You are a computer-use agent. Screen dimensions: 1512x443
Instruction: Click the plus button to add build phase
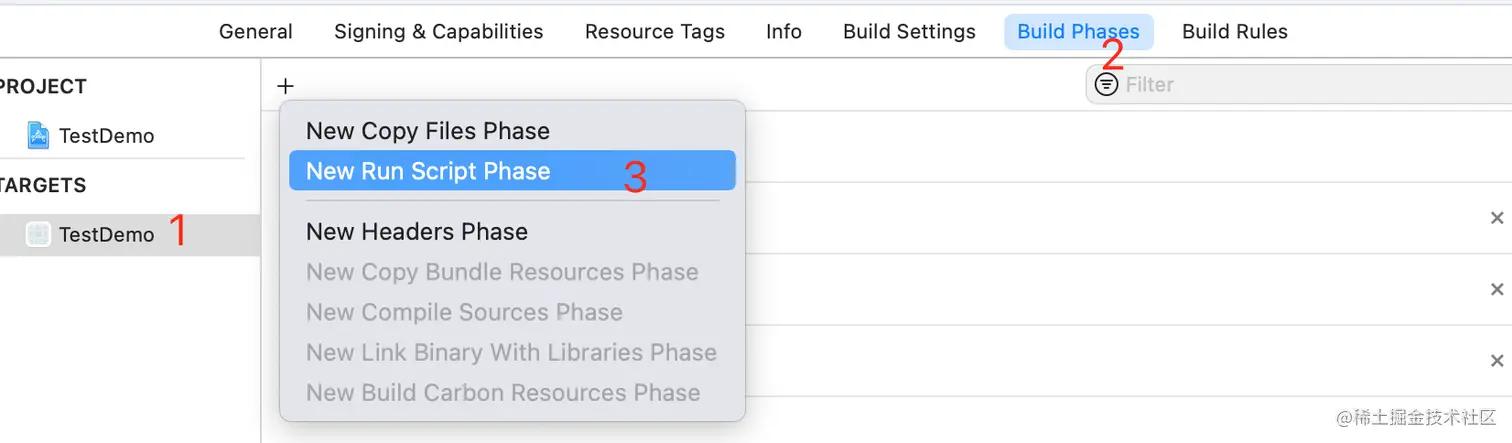285,86
